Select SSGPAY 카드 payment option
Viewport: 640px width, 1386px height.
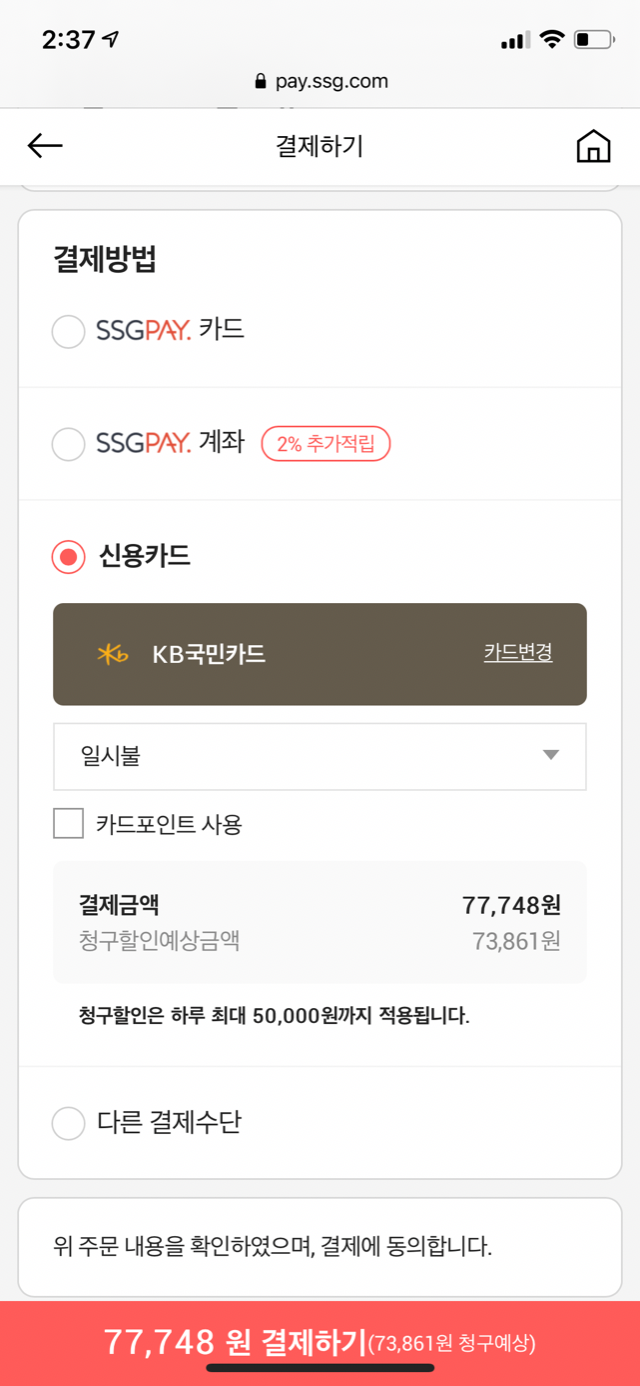pos(68,331)
